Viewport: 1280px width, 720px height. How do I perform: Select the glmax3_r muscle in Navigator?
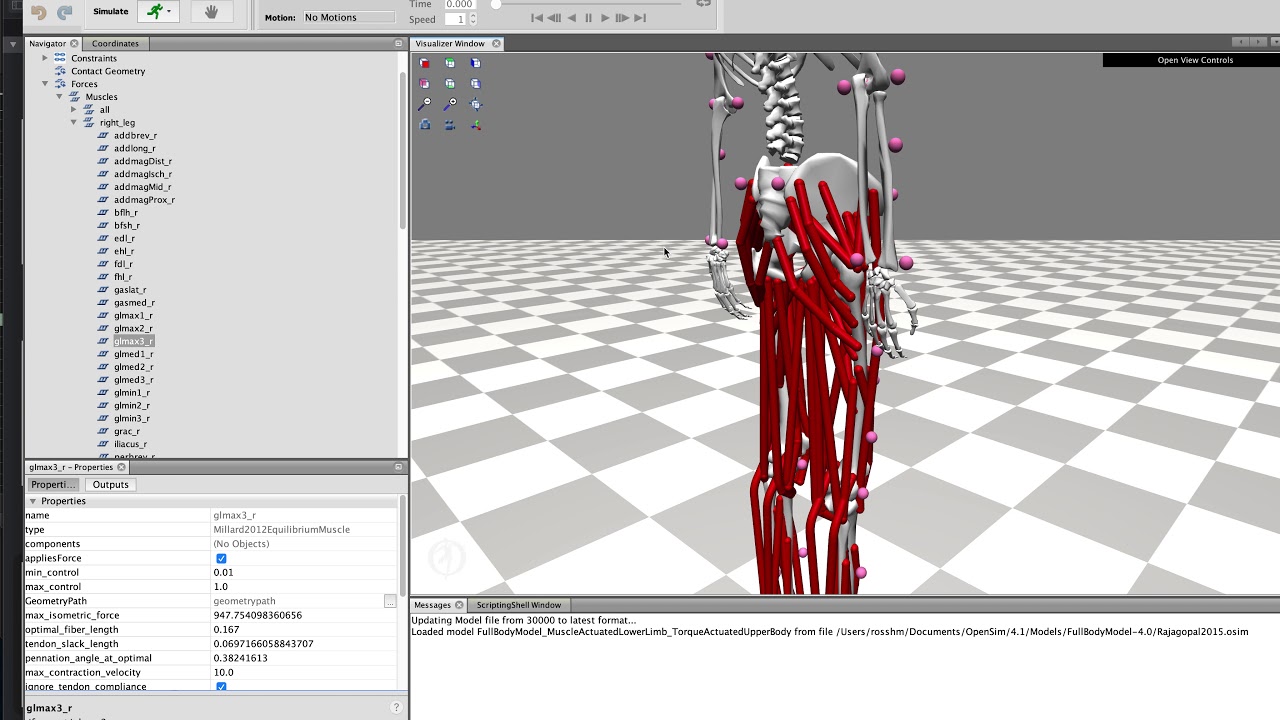[x=133, y=341]
